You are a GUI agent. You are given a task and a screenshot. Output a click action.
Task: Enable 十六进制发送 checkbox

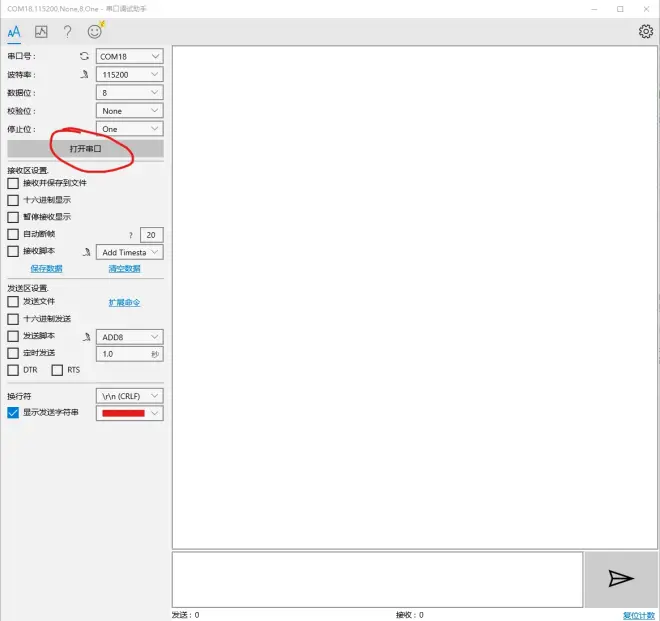point(13,319)
